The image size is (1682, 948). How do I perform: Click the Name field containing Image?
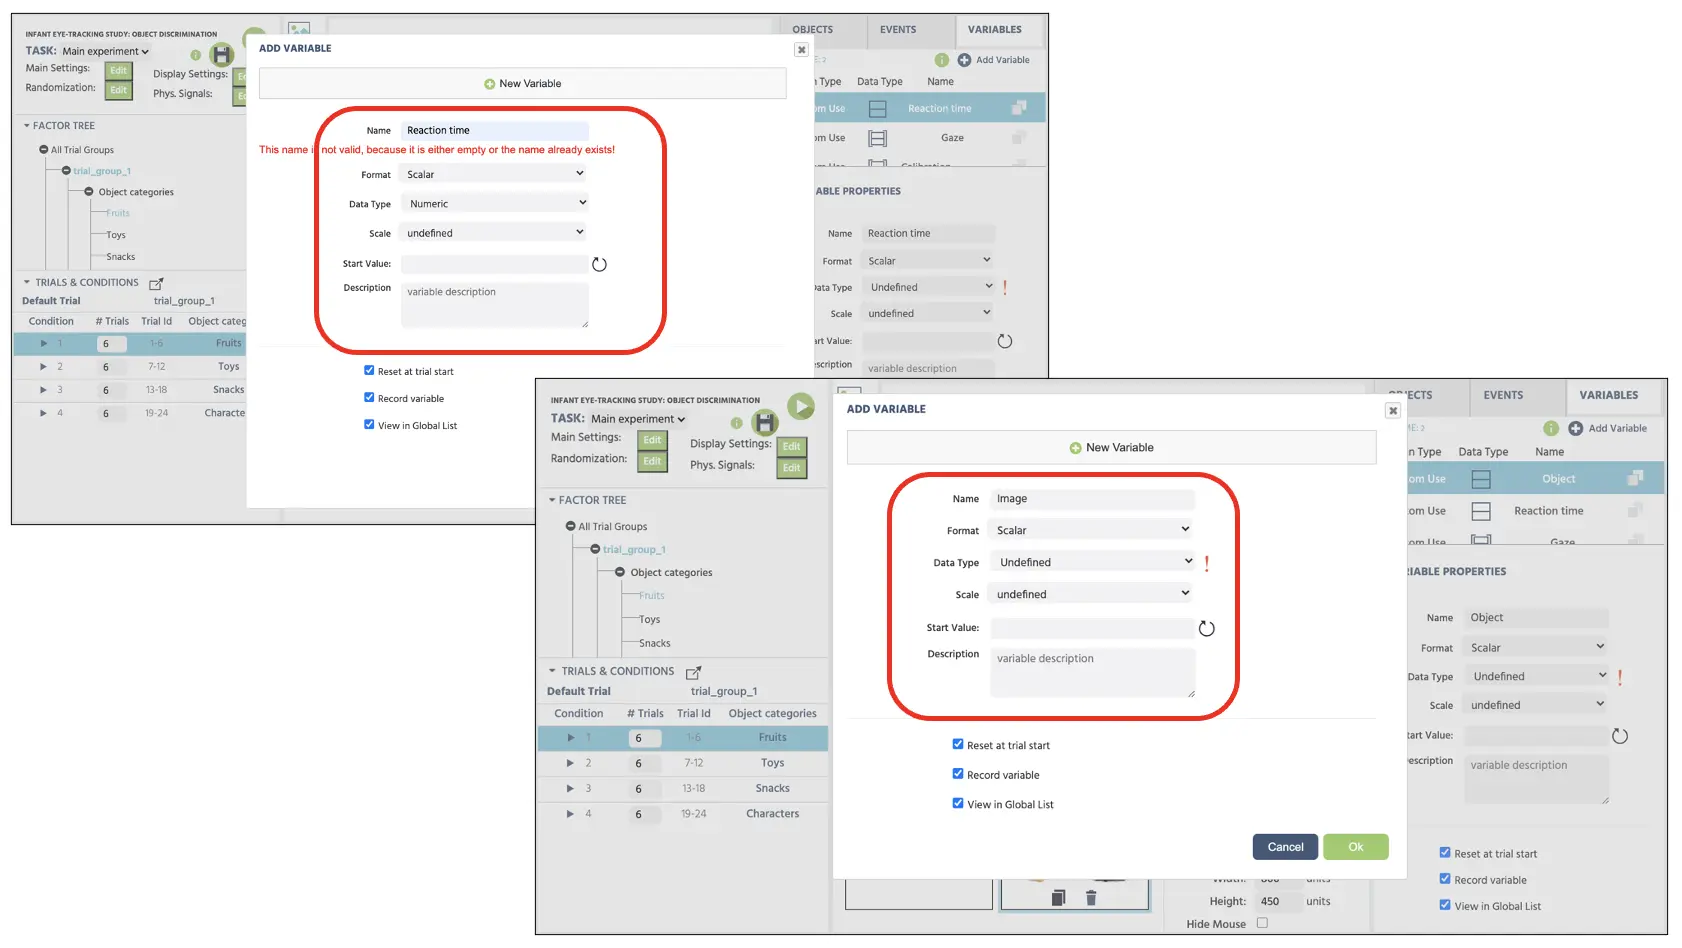click(1092, 499)
